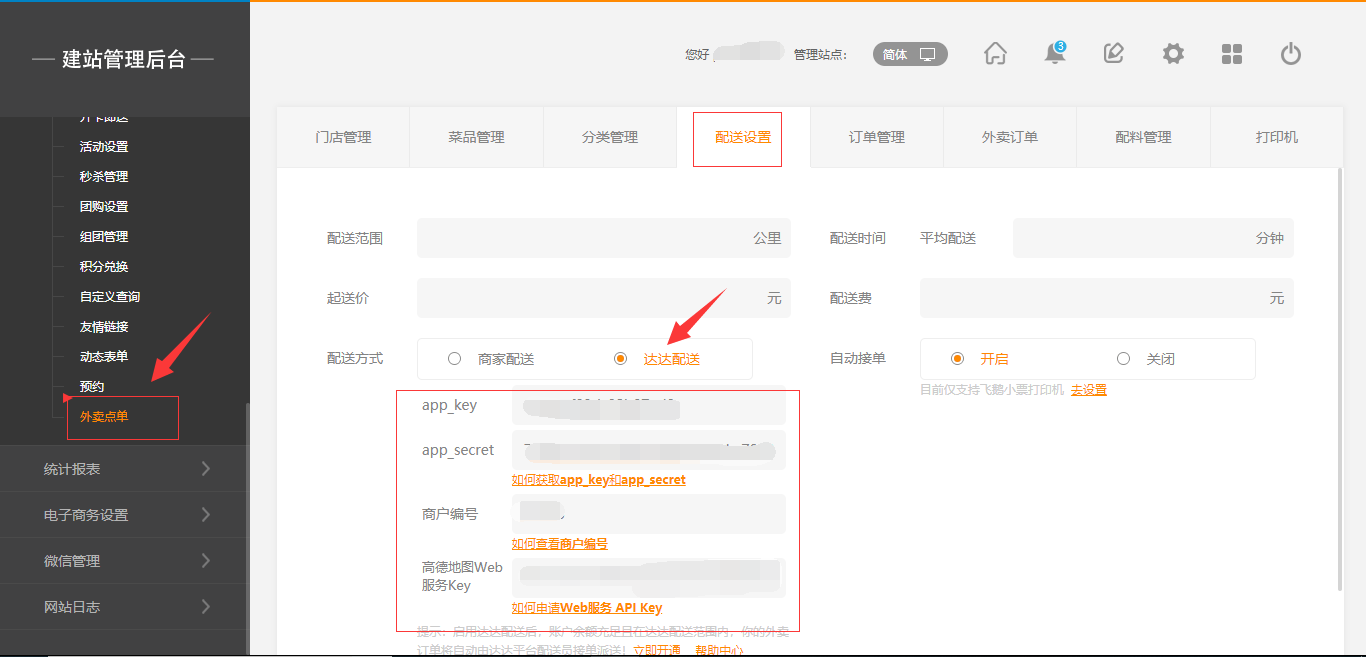Click the power logout icon
Viewport: 1366px width, 657px height.
(x=1291, y=54)
